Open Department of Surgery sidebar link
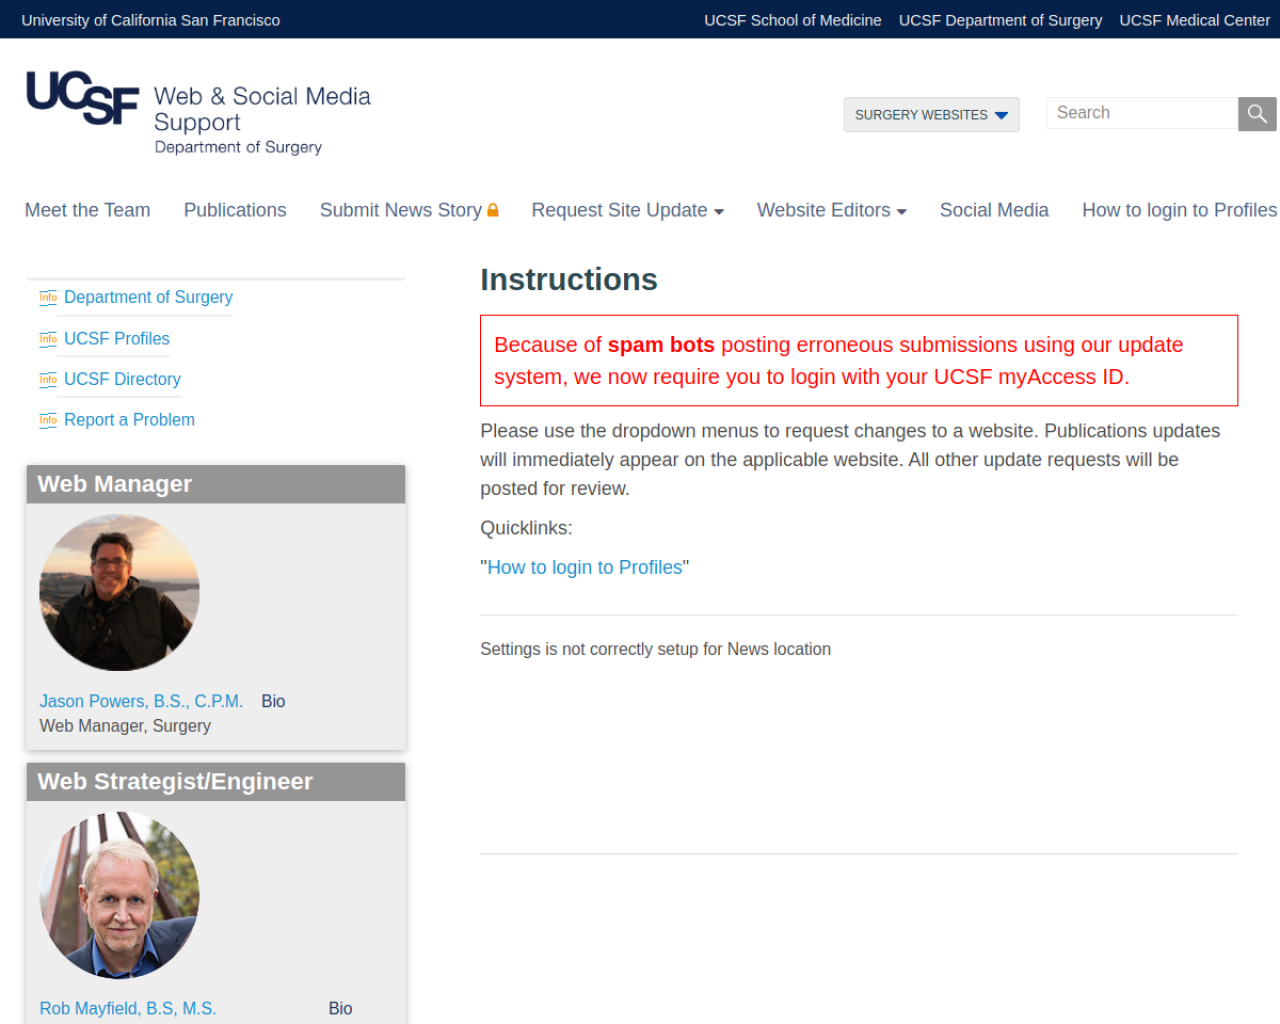Viewport: 1280px width, 1024px height. pyautogui.click(x=148, y=297)
